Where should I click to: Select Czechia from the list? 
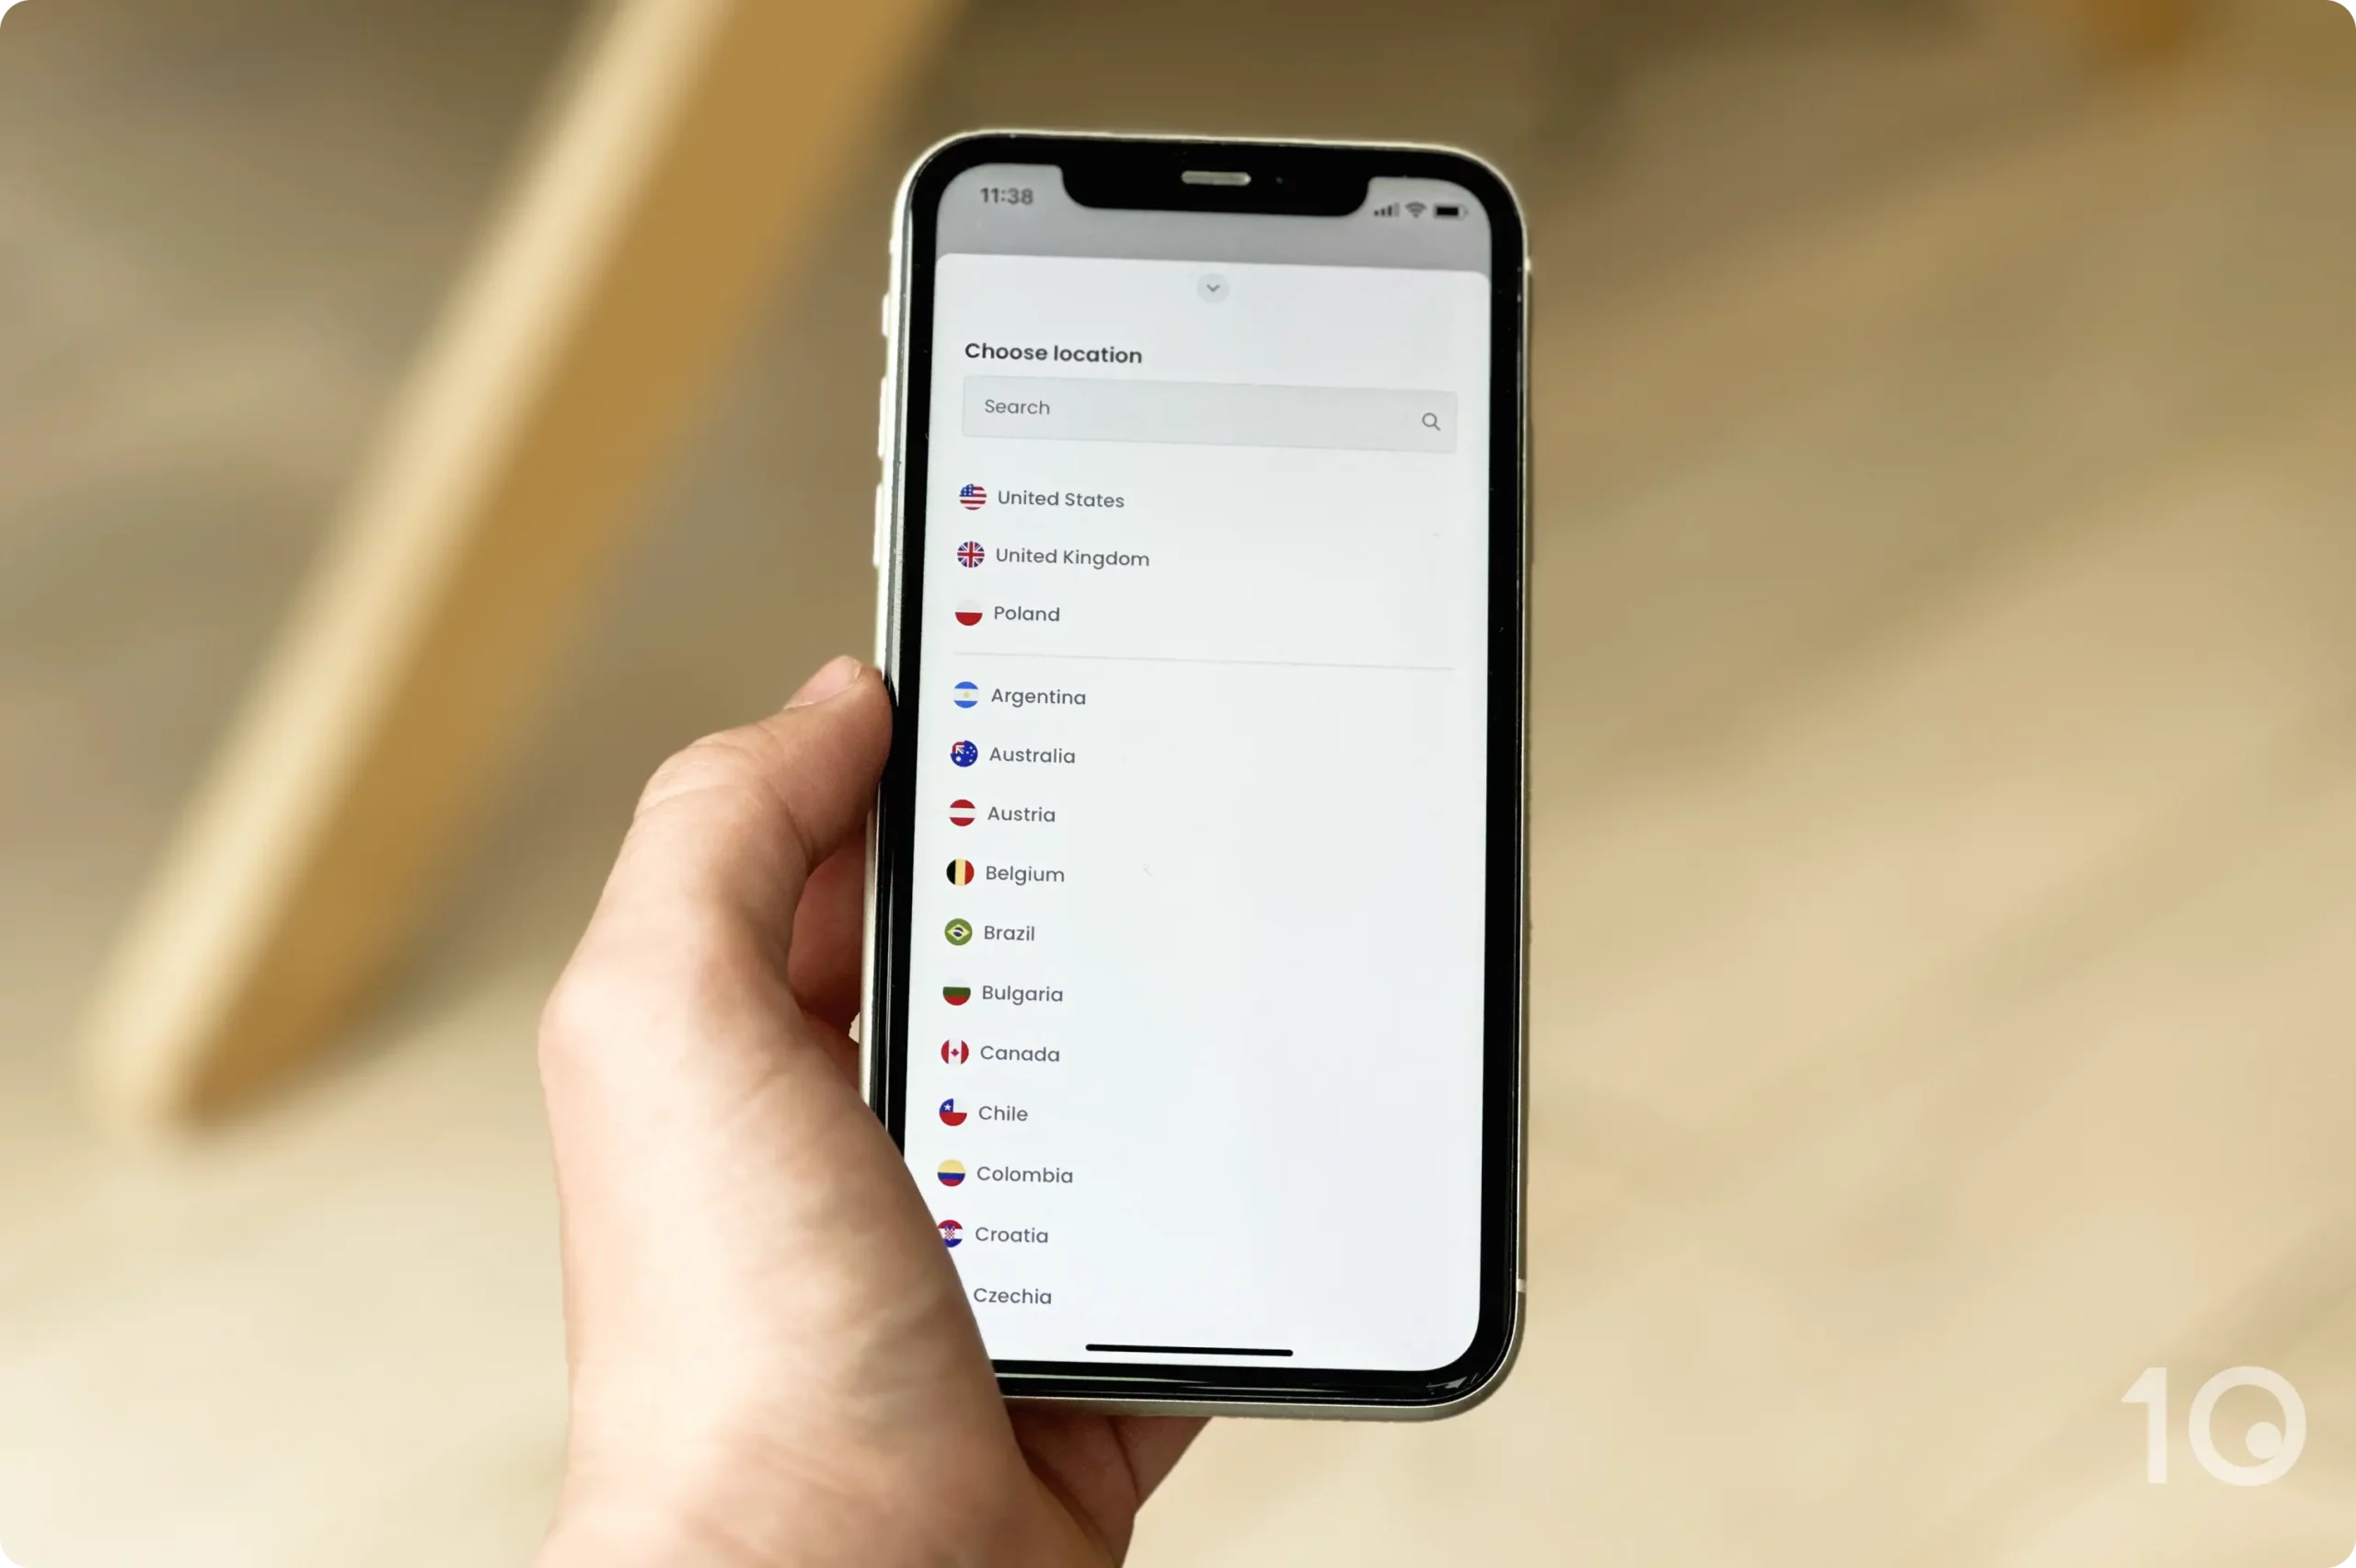pos(1013,1295)
